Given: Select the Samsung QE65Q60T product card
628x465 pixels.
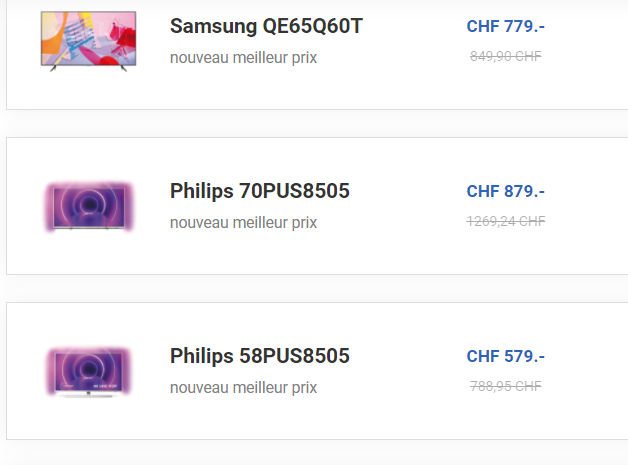Looking at the screenshot, I should tap(317, 55).
